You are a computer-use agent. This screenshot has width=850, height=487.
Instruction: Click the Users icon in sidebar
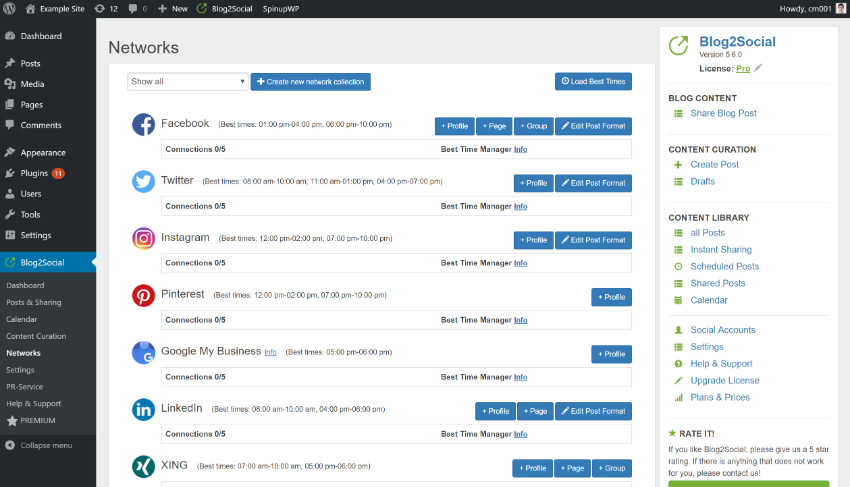pyautogui.click(x=10, y=194)
